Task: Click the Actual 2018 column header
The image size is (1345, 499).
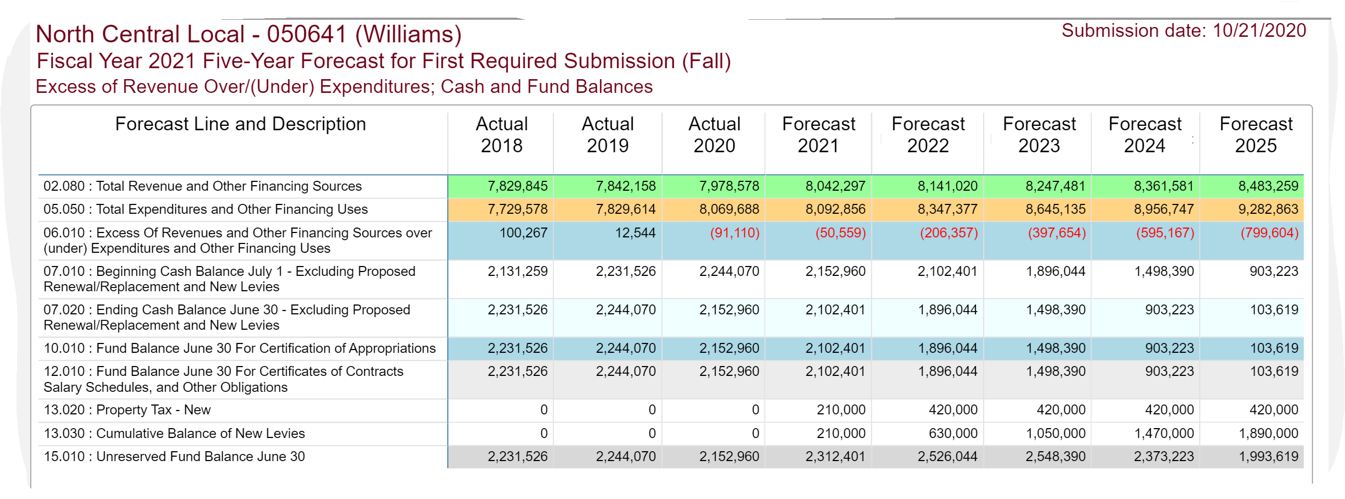Action: tap(501, 135)
